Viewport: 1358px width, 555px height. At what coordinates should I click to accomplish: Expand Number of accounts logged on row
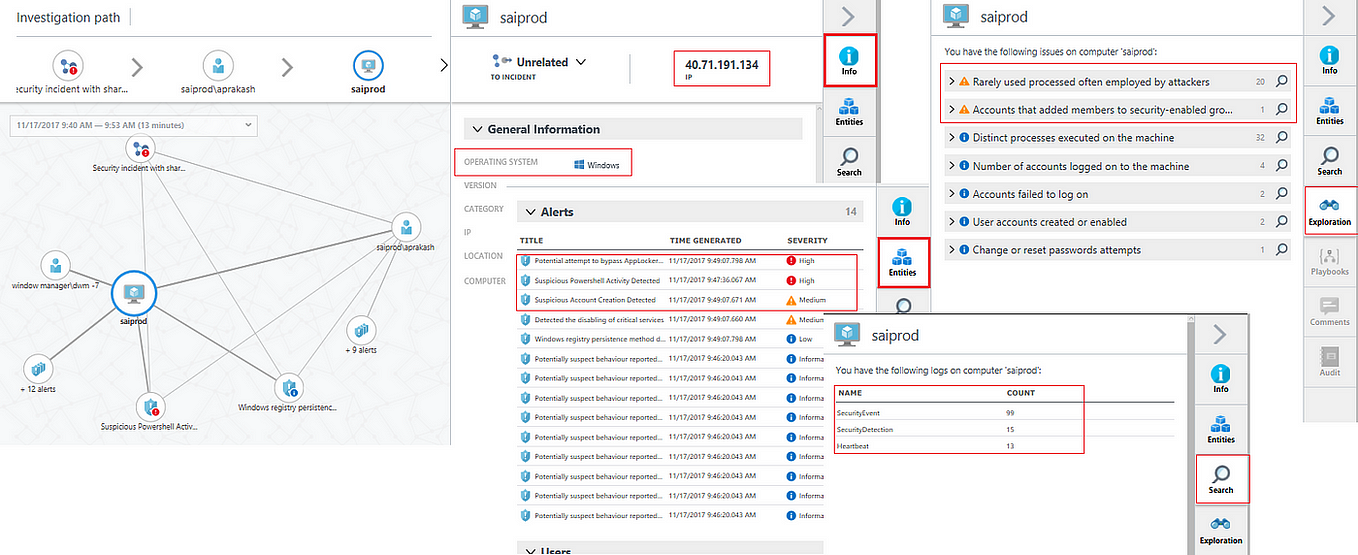coord(952,166)
